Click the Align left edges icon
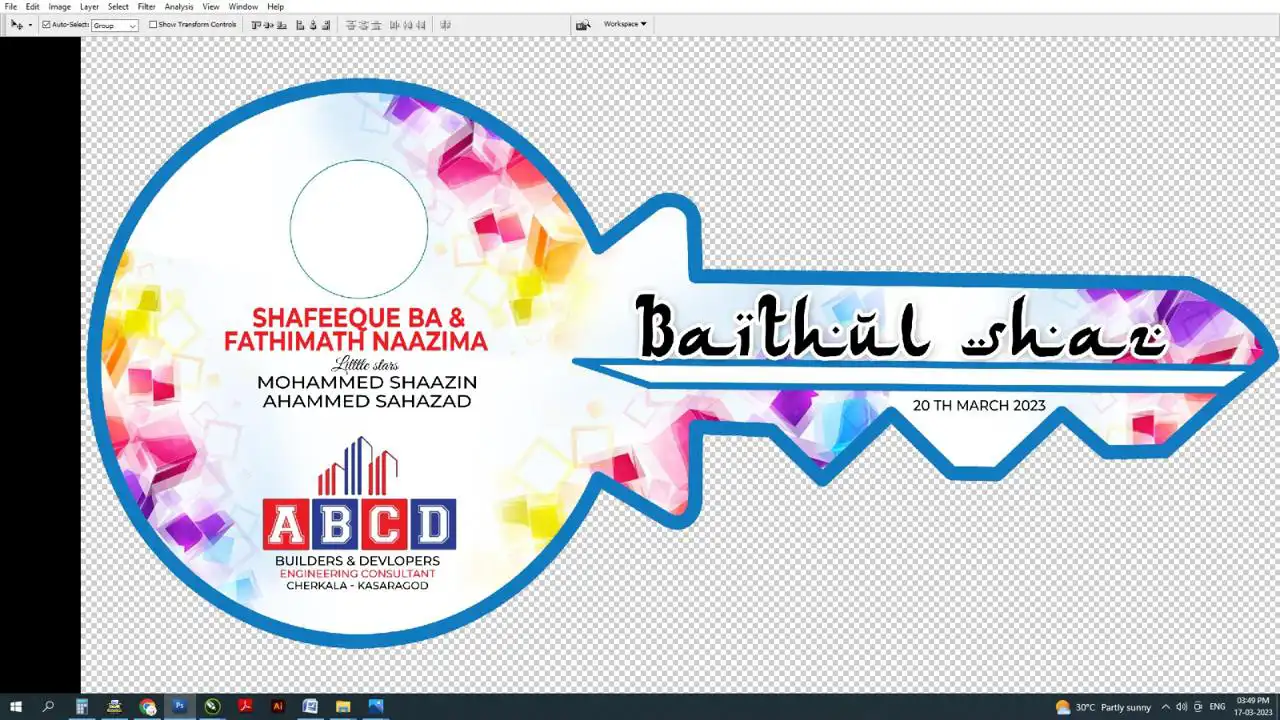The image size is (1280, 720). click(x=299, y=25)
